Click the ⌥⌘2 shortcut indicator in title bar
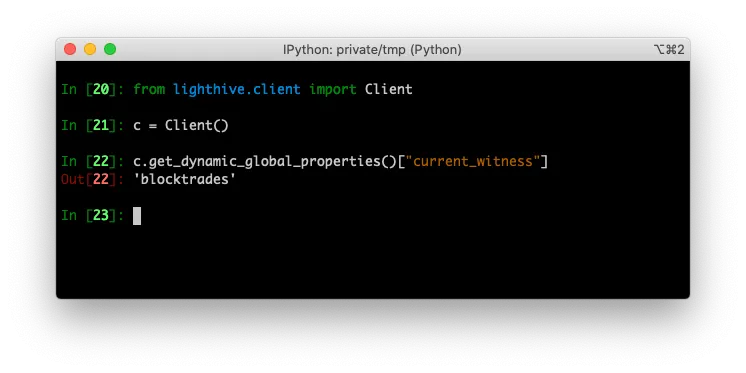Screen dimensions: 746x373 pyautogui.click(x=669, y=49)
